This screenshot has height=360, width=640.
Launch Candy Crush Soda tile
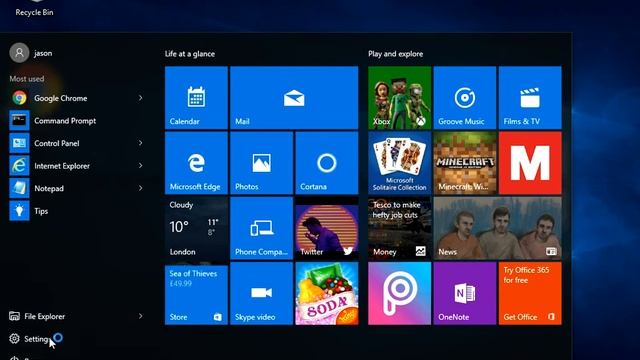click(x=327, y=293)
